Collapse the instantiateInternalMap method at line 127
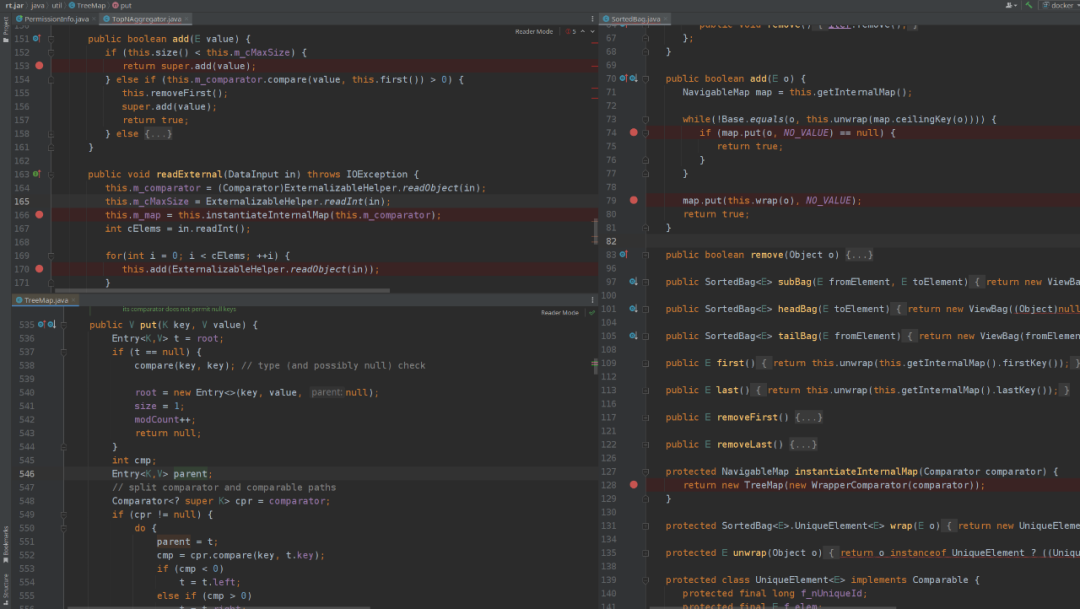The width and height of the screenshot is (1080, 609). click(x=645, y=472)
